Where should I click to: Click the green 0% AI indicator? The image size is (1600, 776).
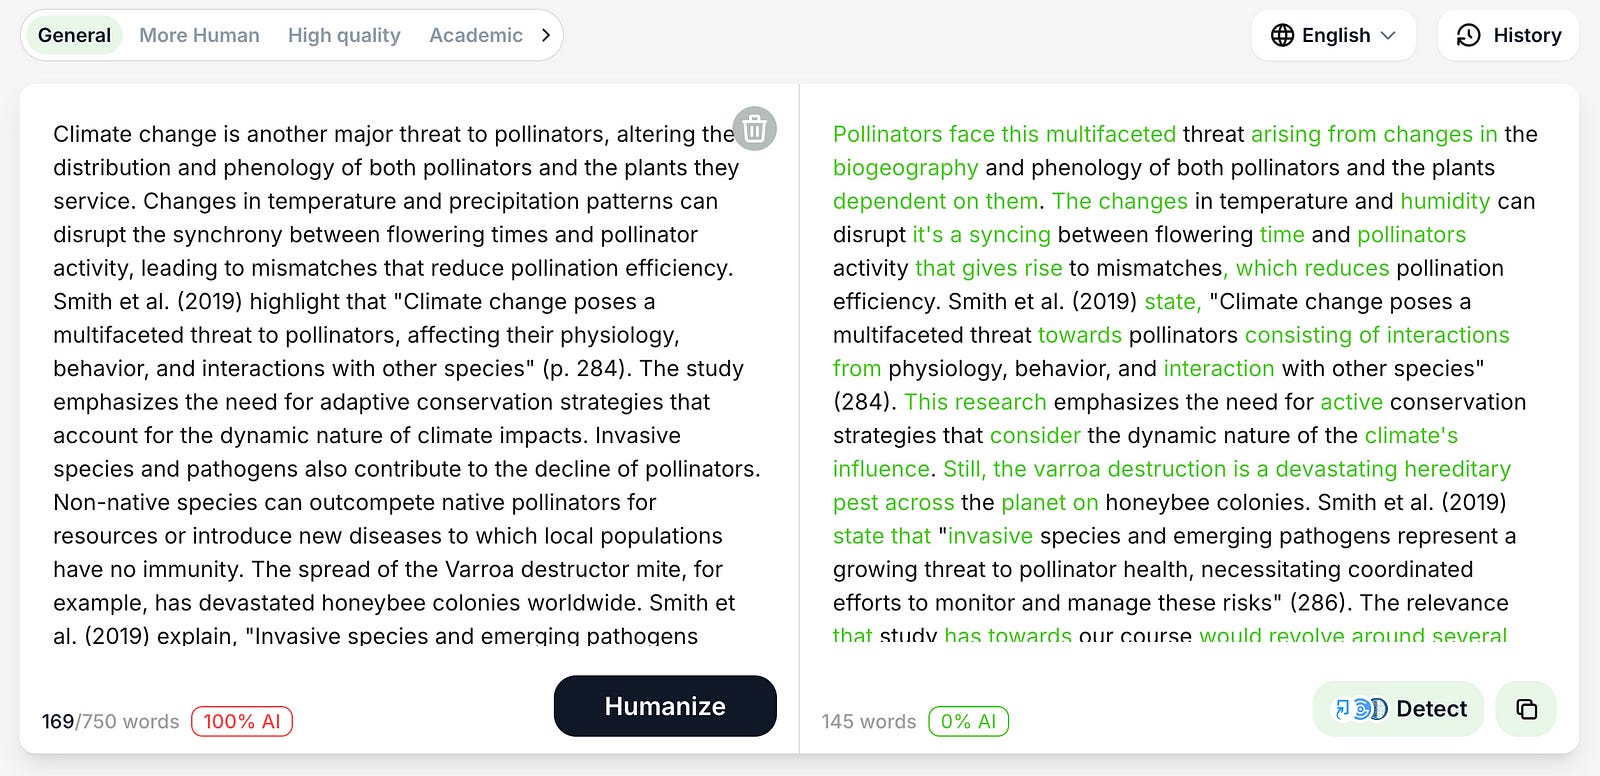click(x=968, y=721)
